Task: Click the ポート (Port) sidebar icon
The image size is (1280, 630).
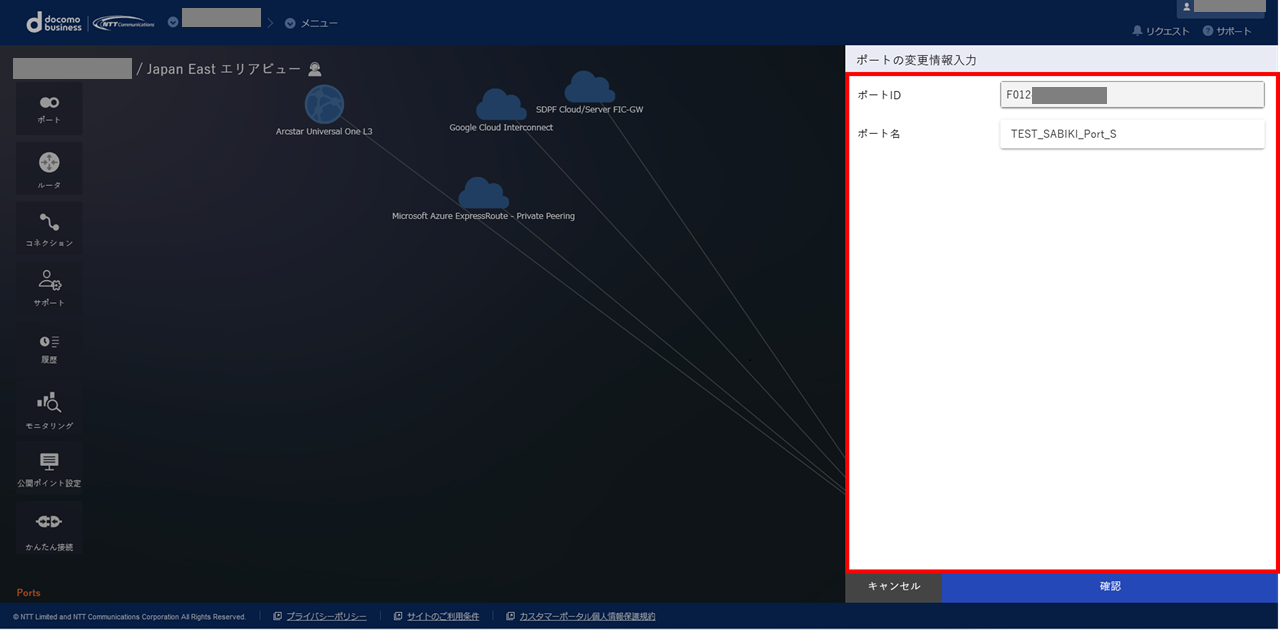Action: coord(49,108)
